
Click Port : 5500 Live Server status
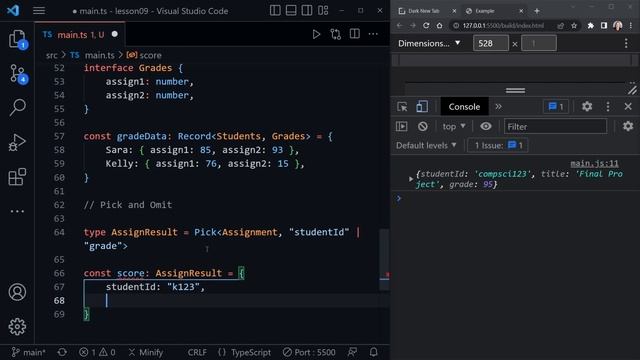click(309, 352)
